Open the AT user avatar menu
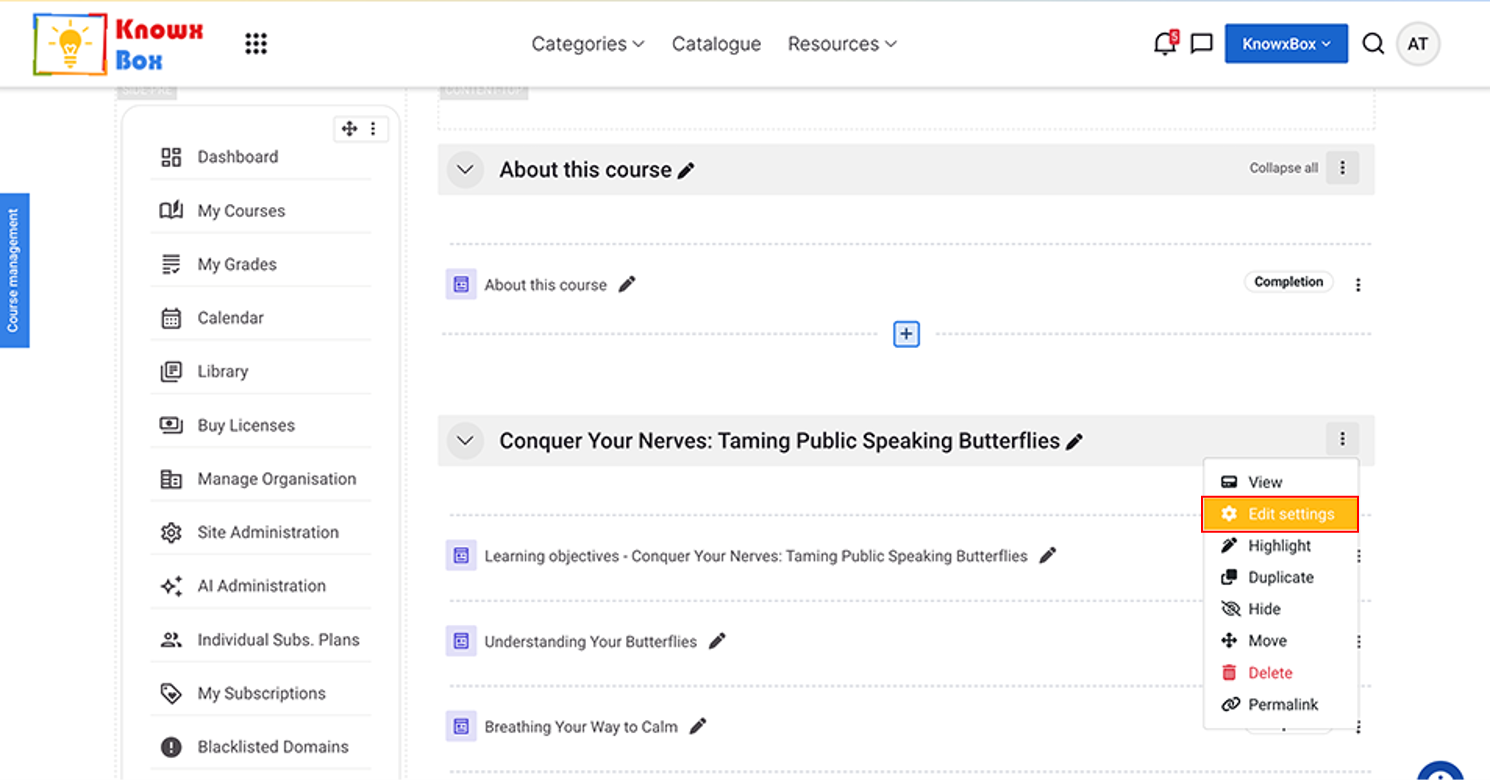This screenshot has height=780, width=1490. [x=1418, y=44]
